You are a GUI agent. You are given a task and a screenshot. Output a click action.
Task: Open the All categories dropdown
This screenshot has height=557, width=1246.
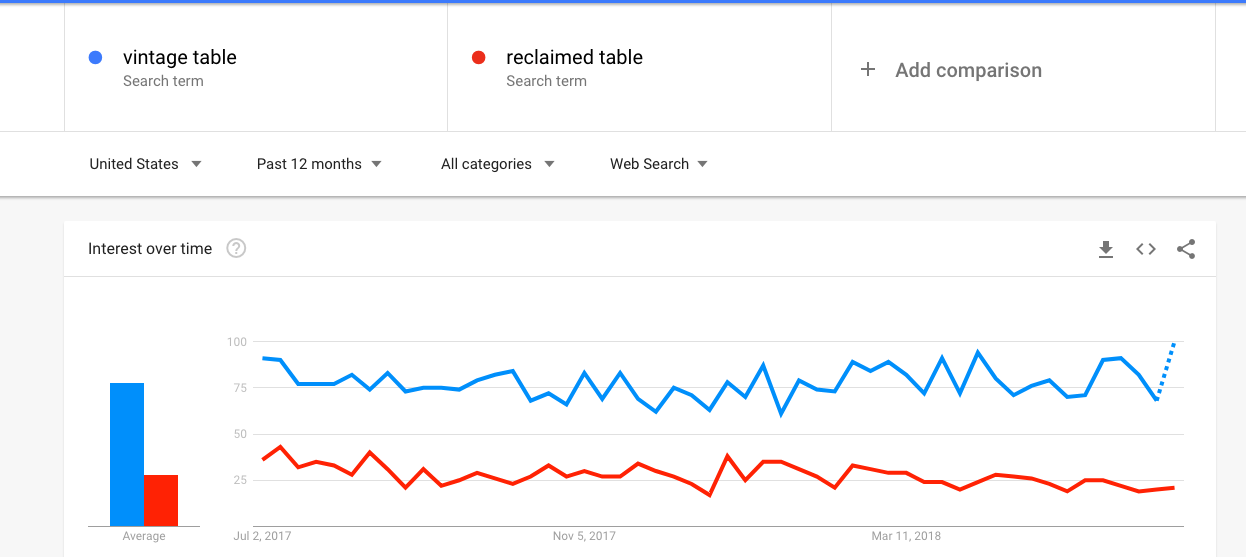(x=498, y=164)
